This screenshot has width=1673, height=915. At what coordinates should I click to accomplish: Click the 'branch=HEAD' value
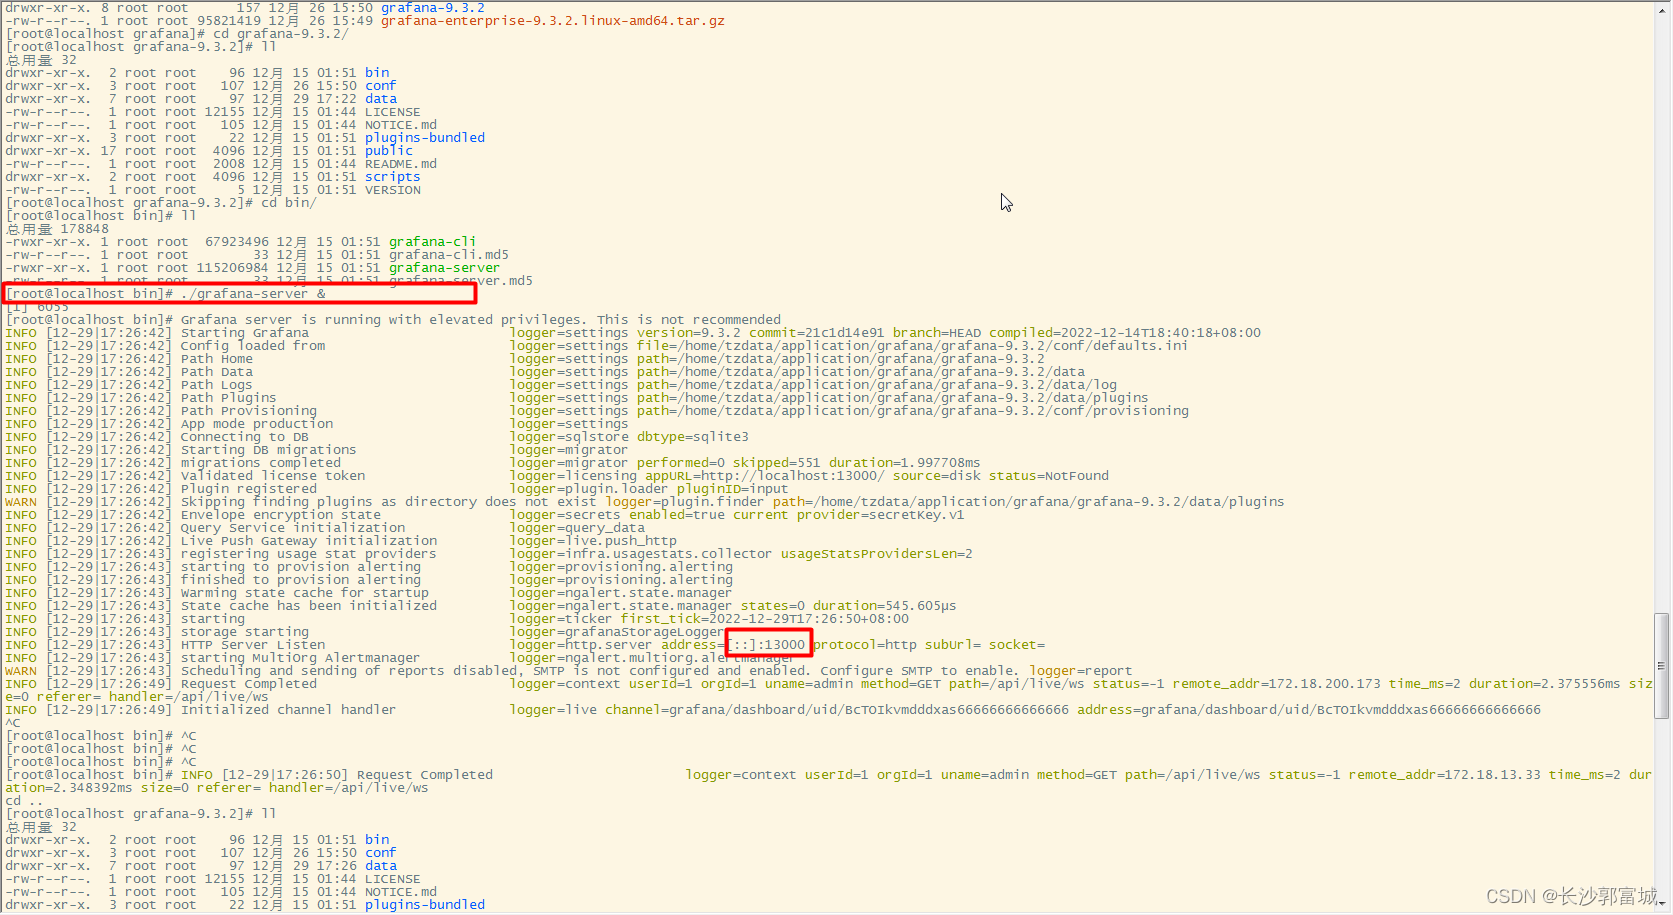point(937,333)
